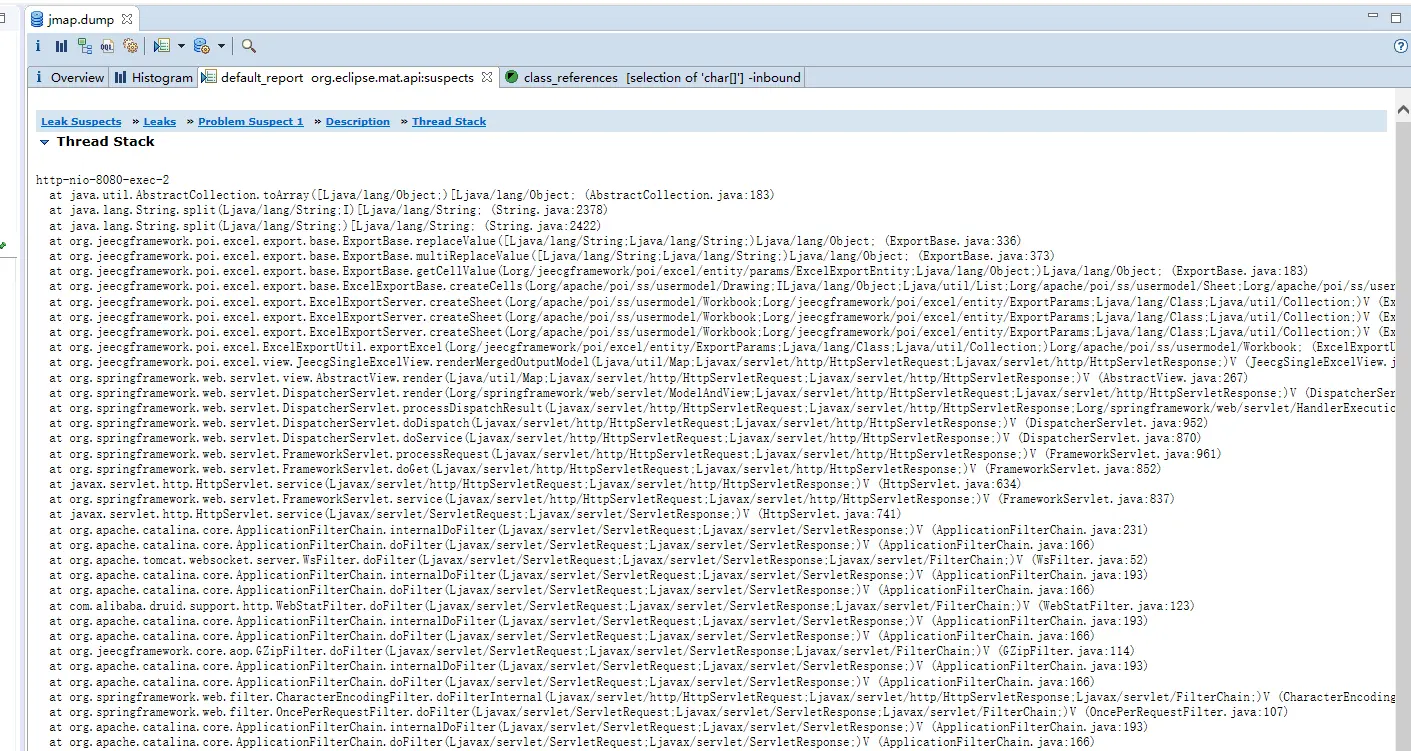Follow the Leak Suspects breadcrumb link
Viewport: 1411px width, 751px height.
tap(81, 122)
